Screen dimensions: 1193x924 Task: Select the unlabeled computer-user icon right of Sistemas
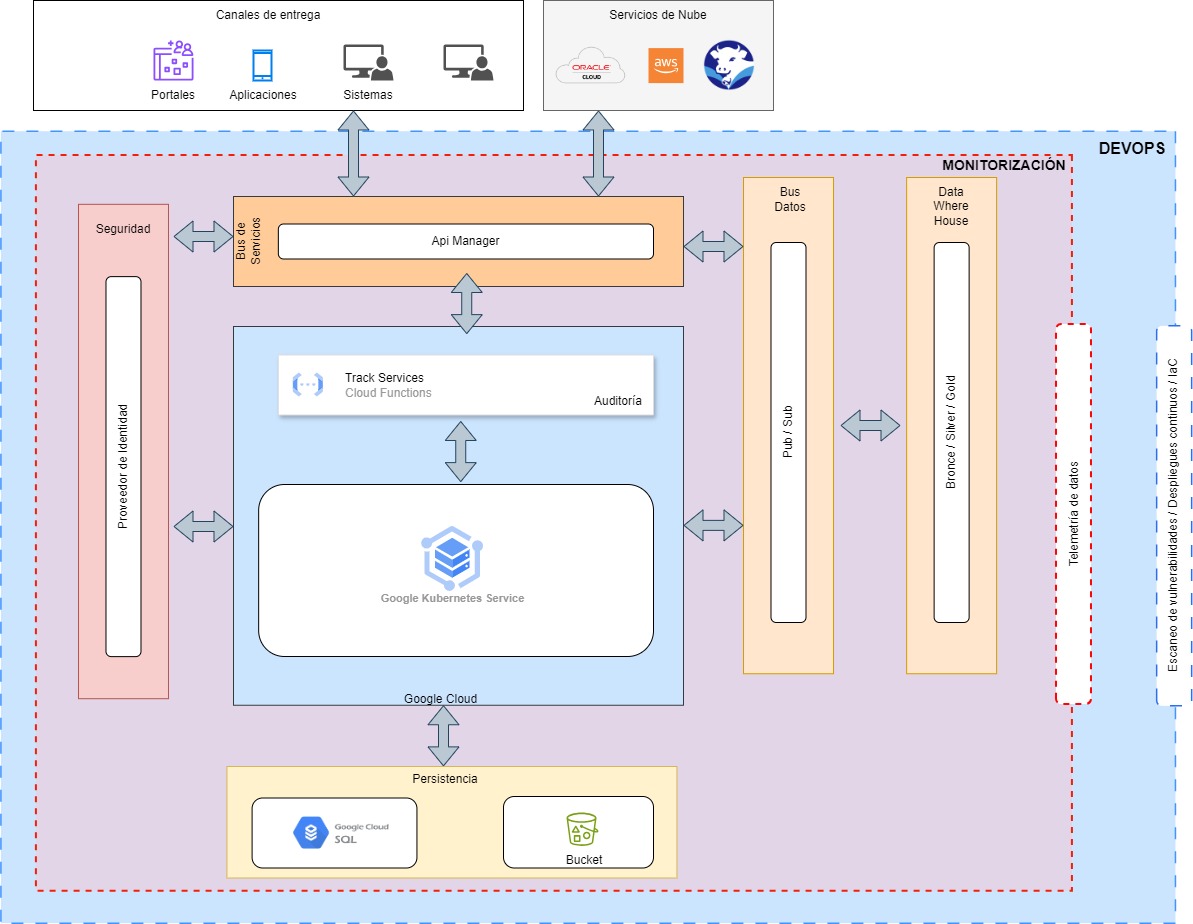(x=469, y=62)
